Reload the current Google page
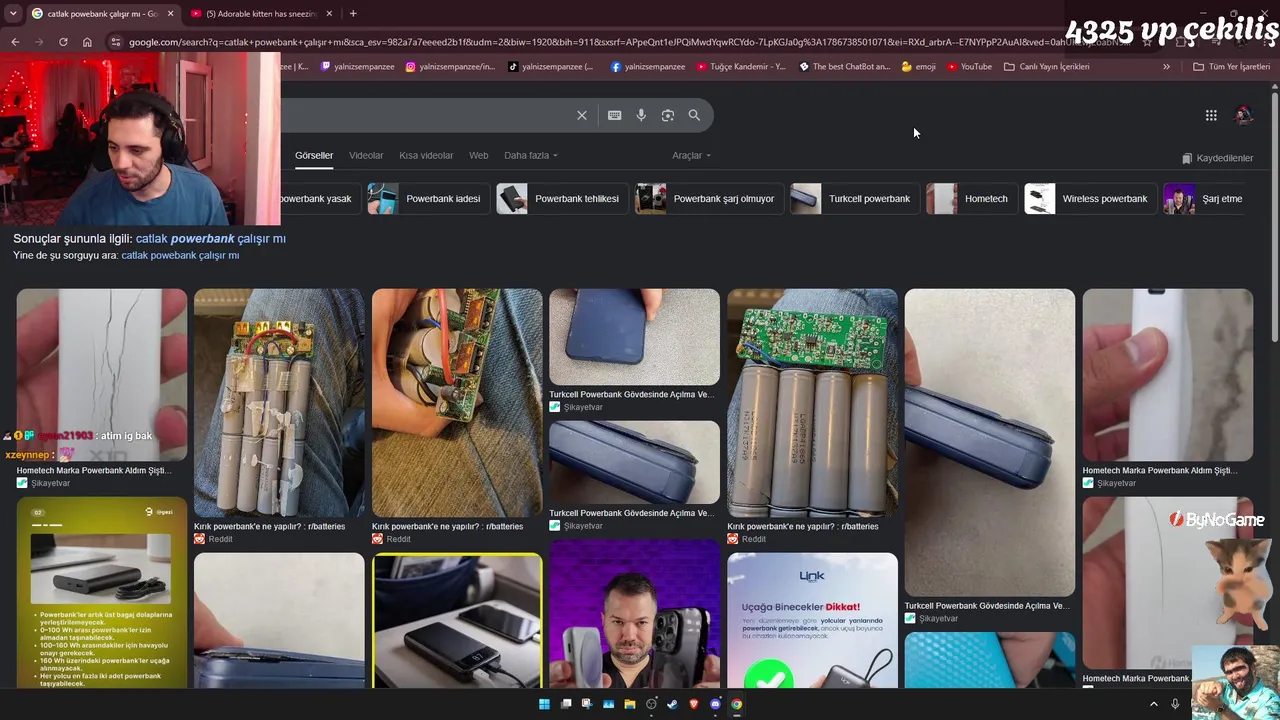 tap(63, 42)
